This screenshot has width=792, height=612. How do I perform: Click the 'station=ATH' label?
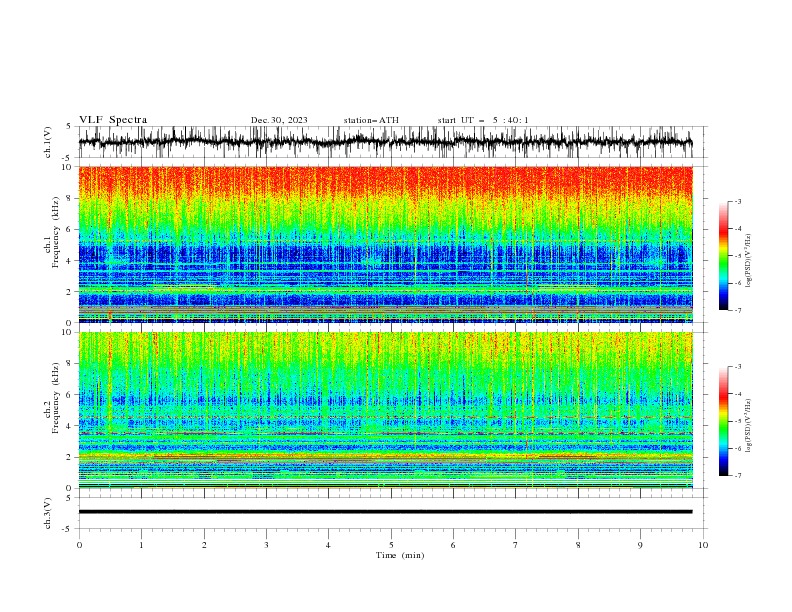[371, 120]
